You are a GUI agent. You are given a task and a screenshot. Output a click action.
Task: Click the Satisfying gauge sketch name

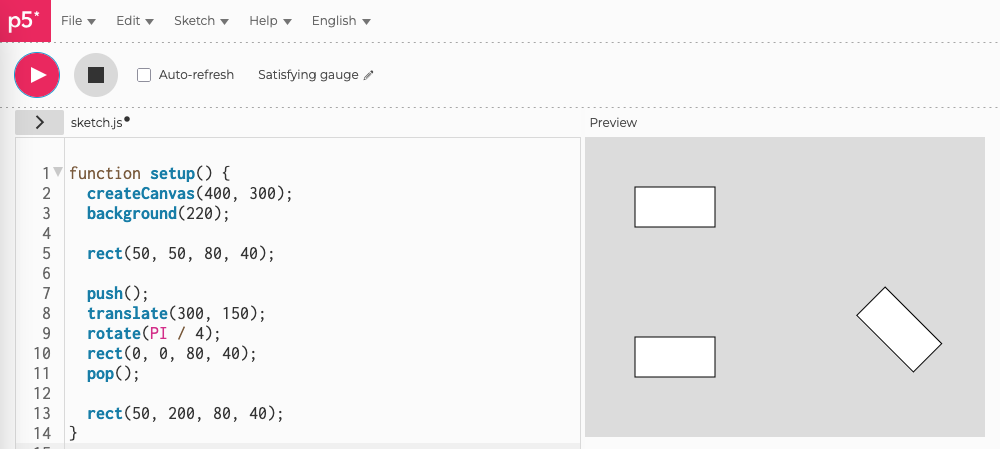[x=308, y=75]
